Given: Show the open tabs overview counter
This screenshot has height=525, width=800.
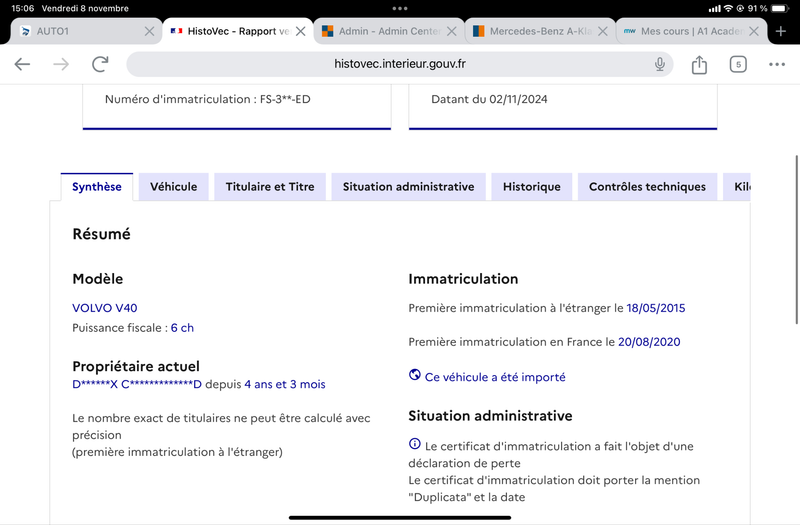Looking at the screenshot, I should [738, 64].
